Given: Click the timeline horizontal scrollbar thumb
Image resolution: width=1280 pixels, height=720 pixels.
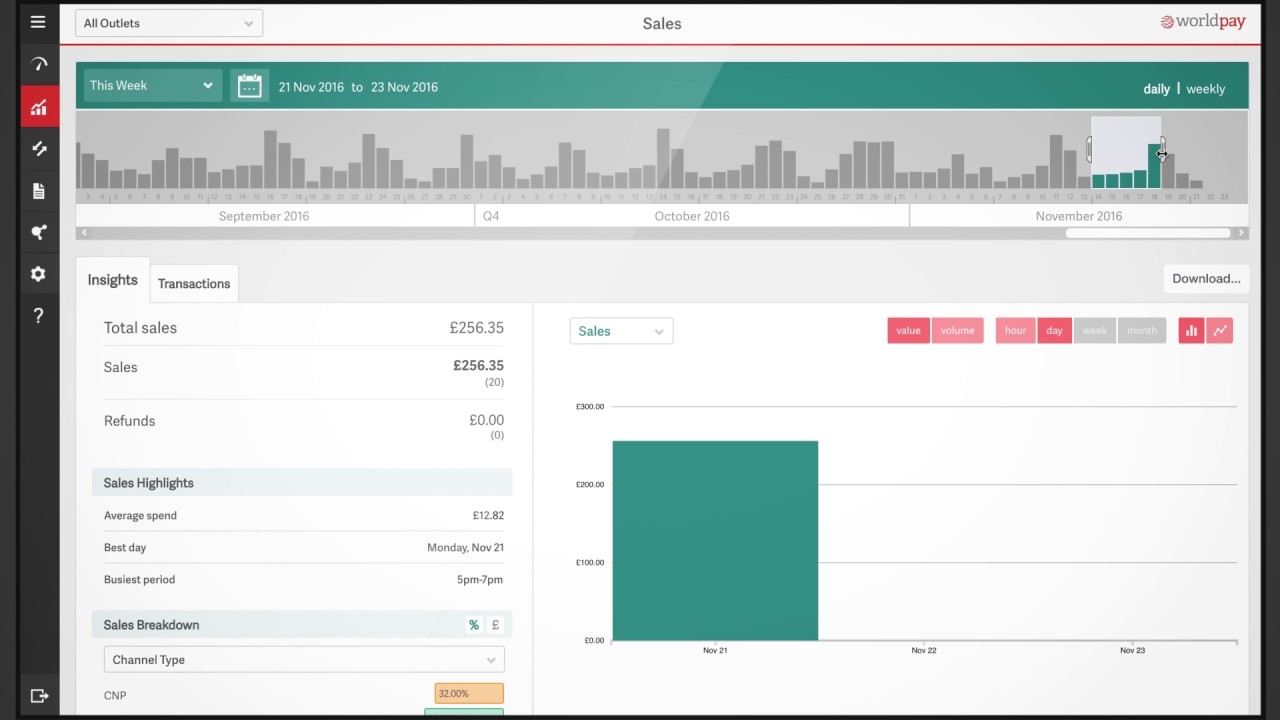Looking at the screenshot, I should [1147, 233].
